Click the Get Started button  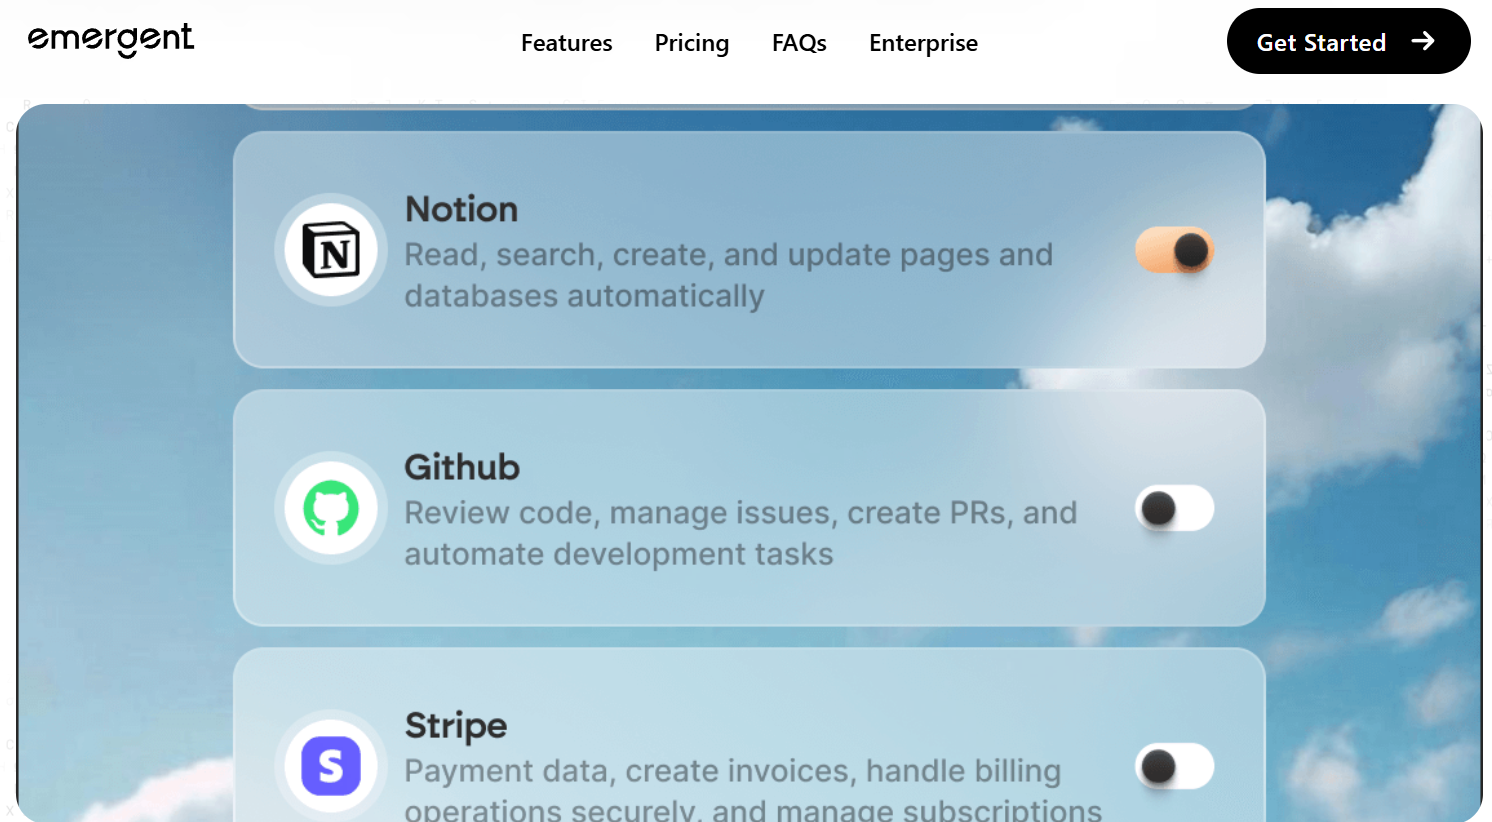click(x=1348, y=41)
